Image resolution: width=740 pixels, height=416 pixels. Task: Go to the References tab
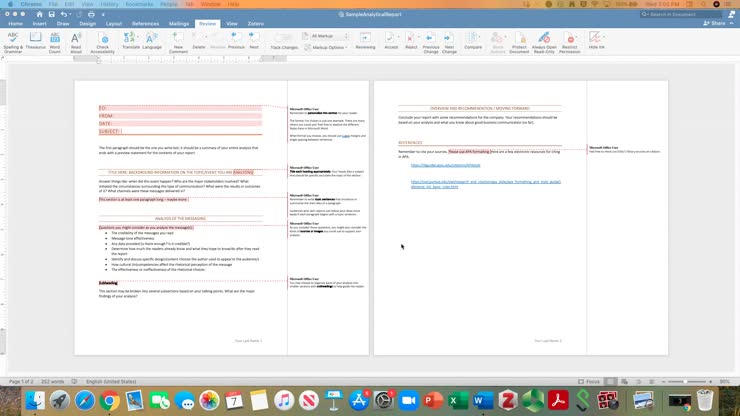pyautogui.click(x=145, y=24)
